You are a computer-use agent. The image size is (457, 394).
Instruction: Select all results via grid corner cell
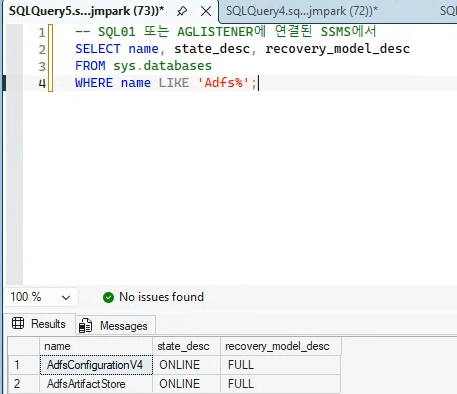point(24,346)
